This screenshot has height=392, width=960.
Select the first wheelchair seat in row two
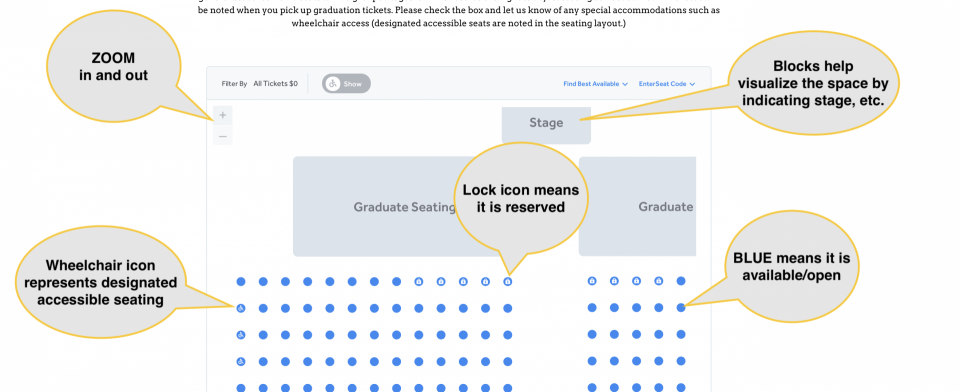241,308
